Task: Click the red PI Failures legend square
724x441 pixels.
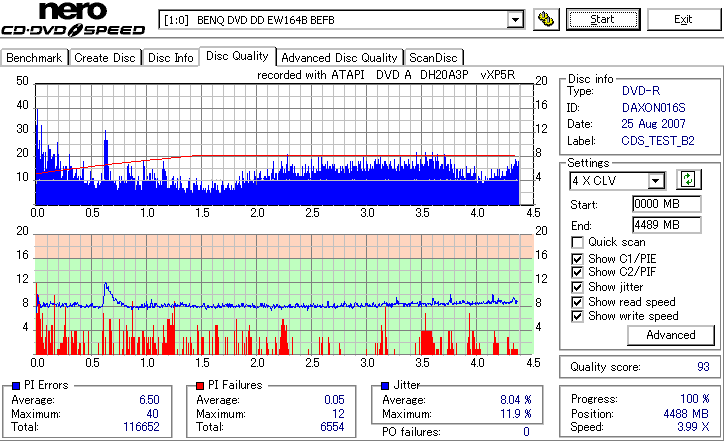Action: pyautogui.click(x=200, y=386)
